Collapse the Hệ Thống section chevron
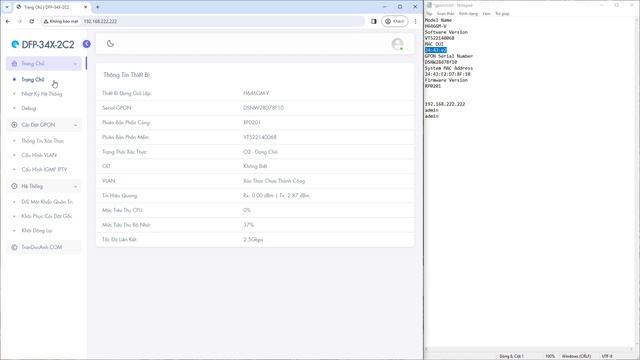 coord(76,187)
